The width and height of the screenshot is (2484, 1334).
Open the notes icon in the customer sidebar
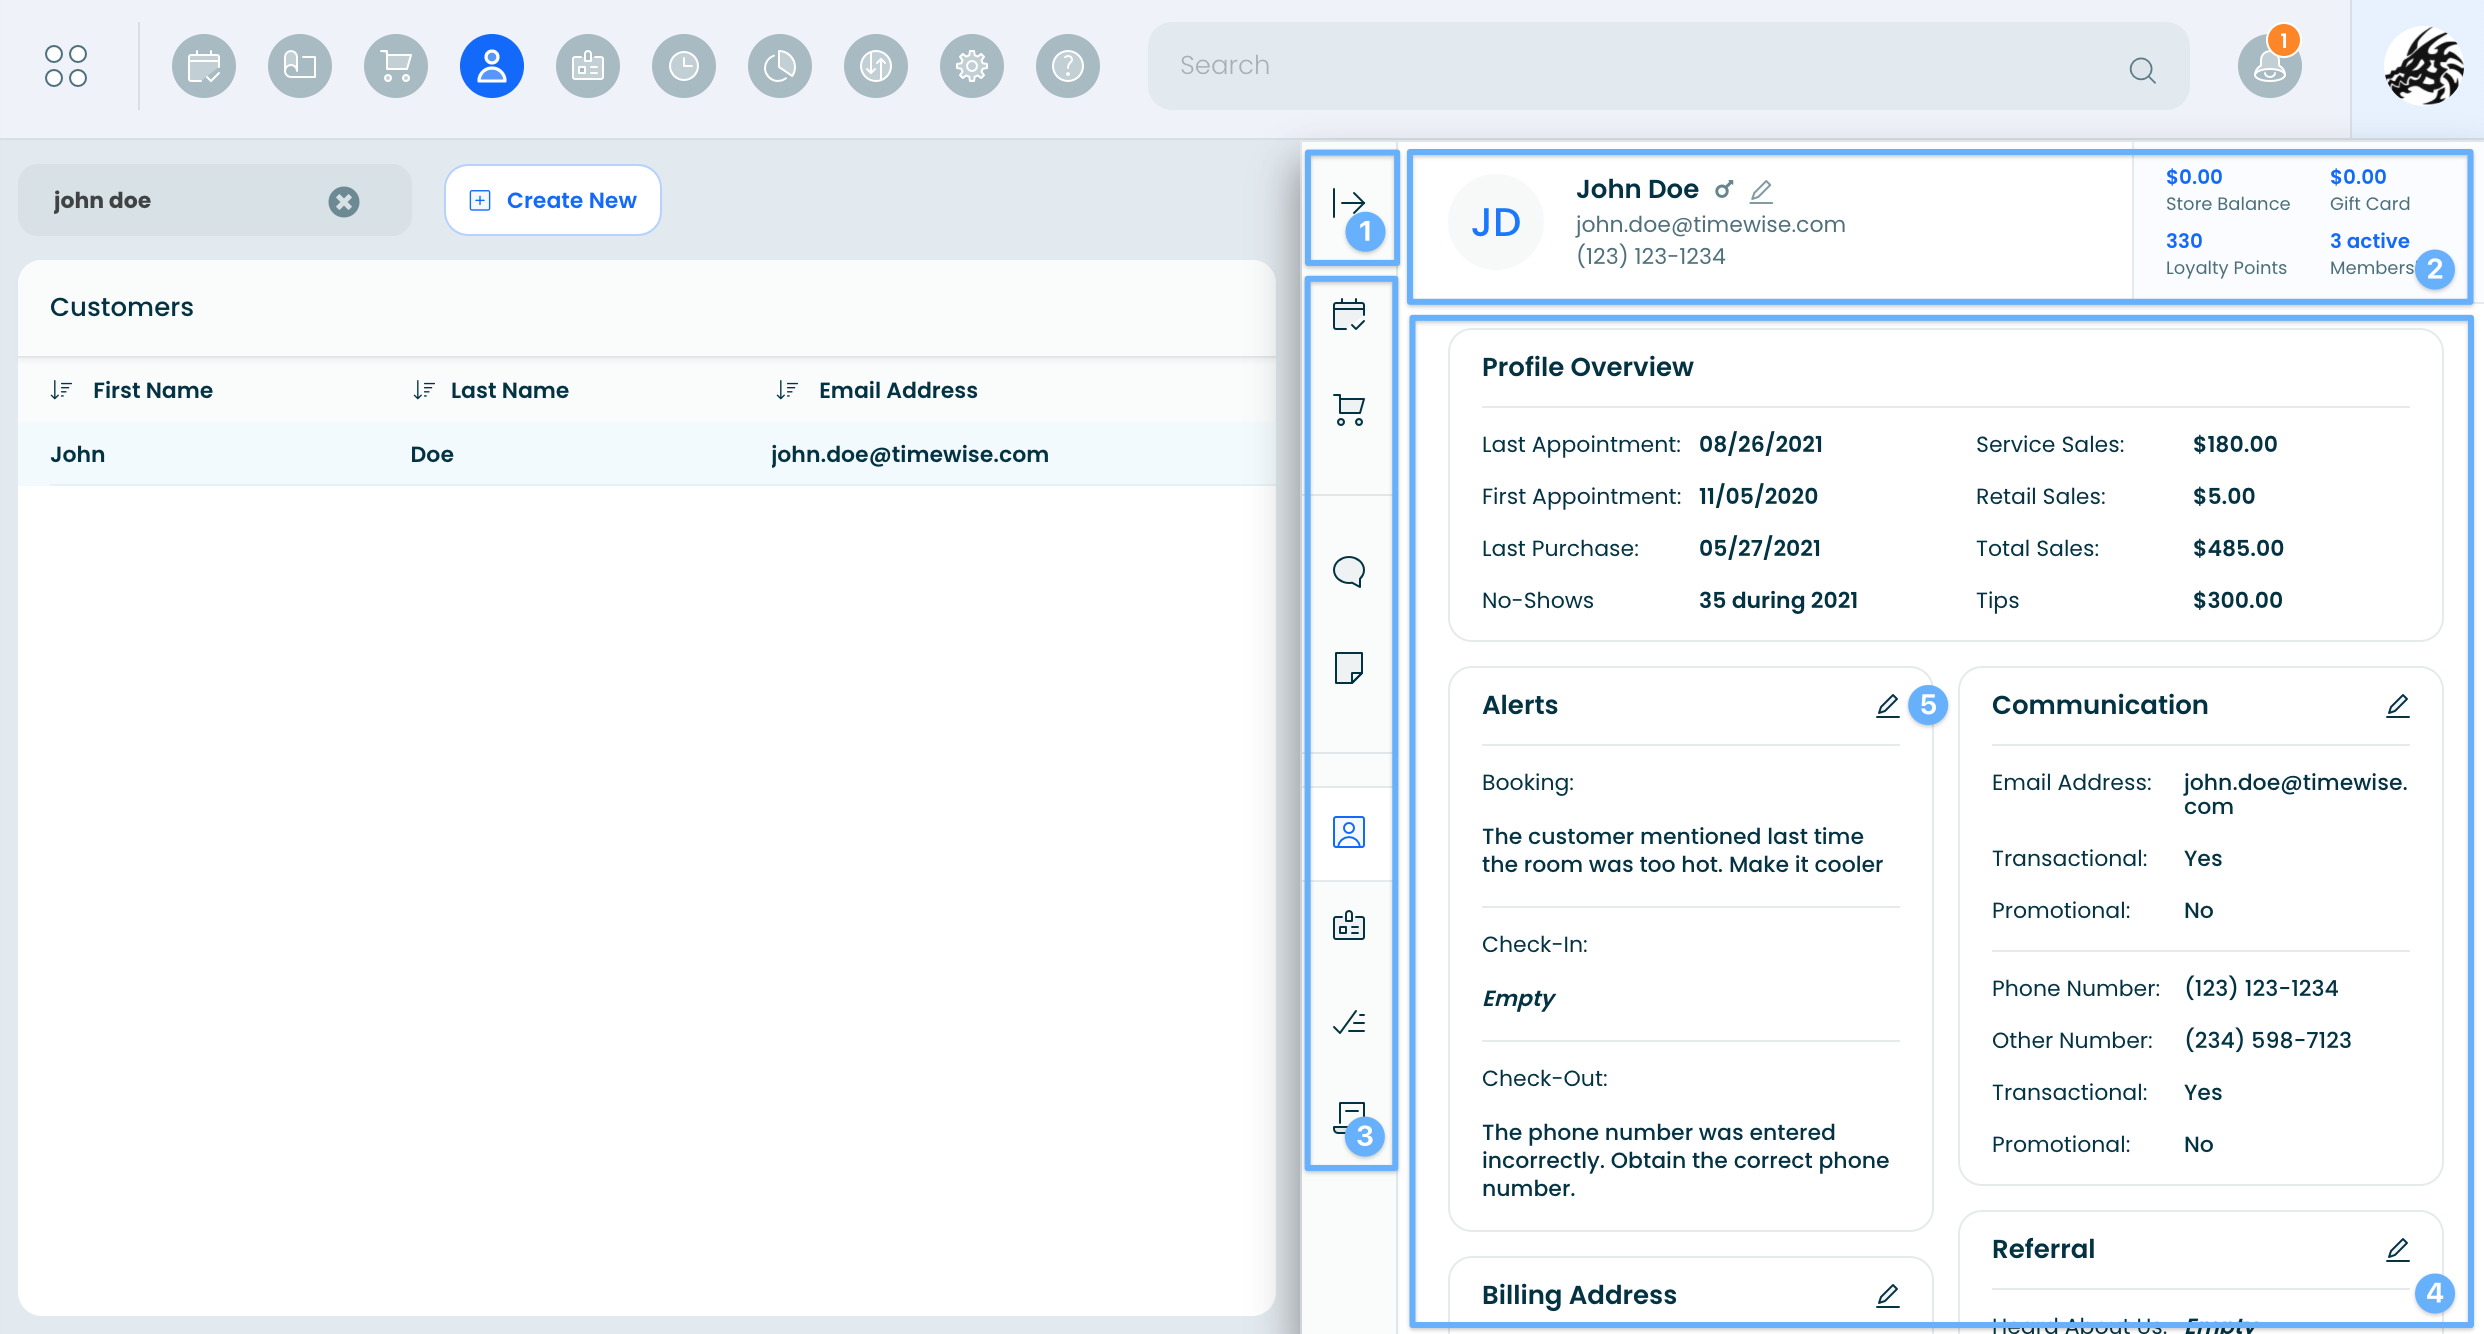point(1349,667)
